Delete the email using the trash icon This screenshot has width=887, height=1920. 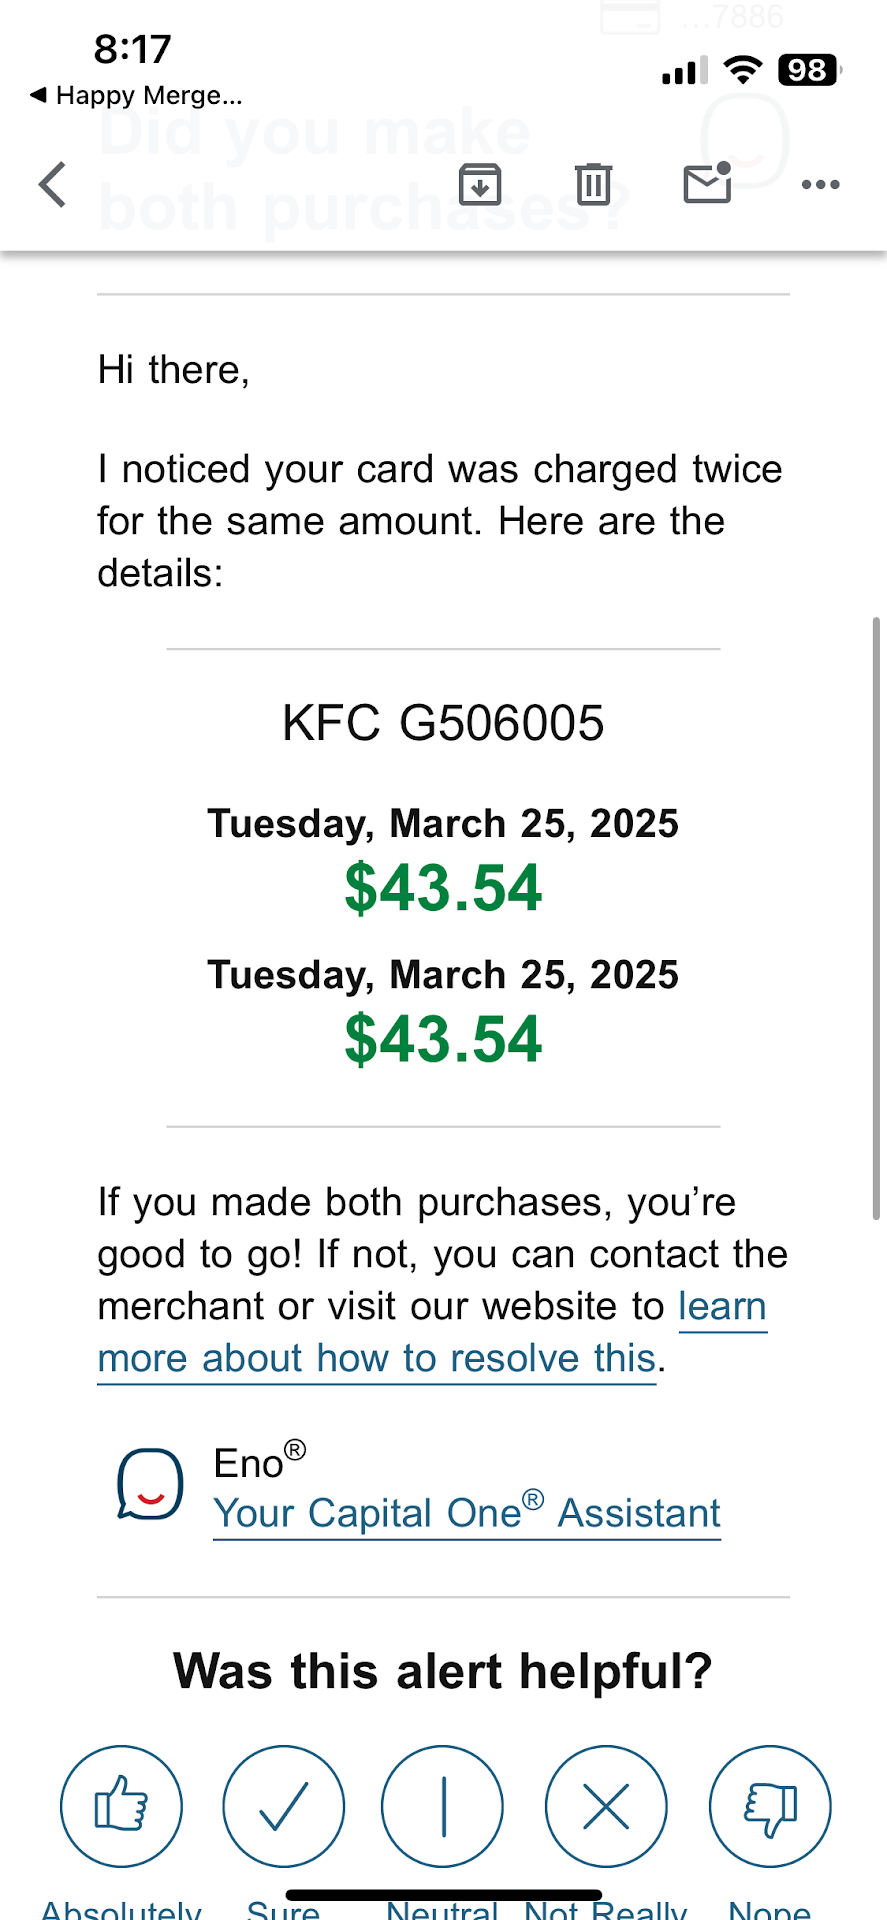[x=593, y=185]
